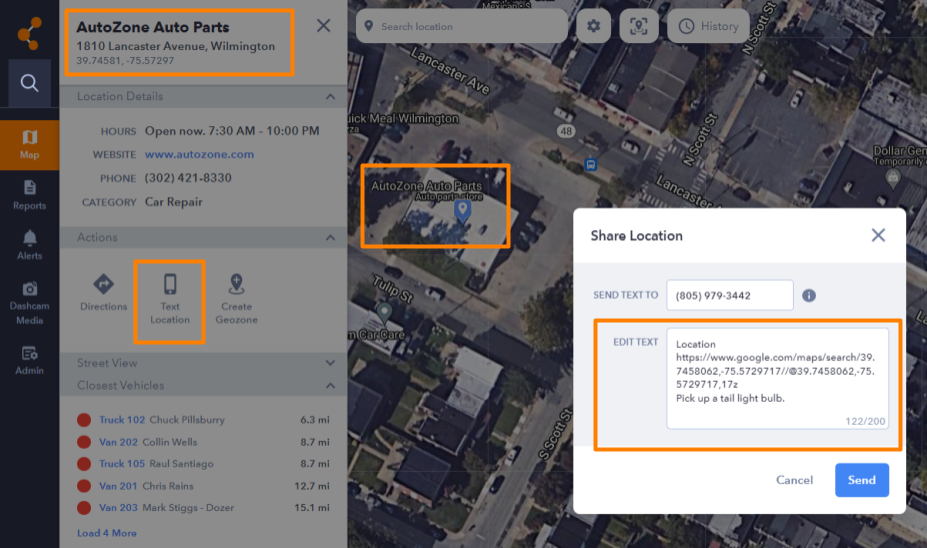Click inside the Edit Text message box
This screenshot has width=927, height=548.
coord(777,378)
